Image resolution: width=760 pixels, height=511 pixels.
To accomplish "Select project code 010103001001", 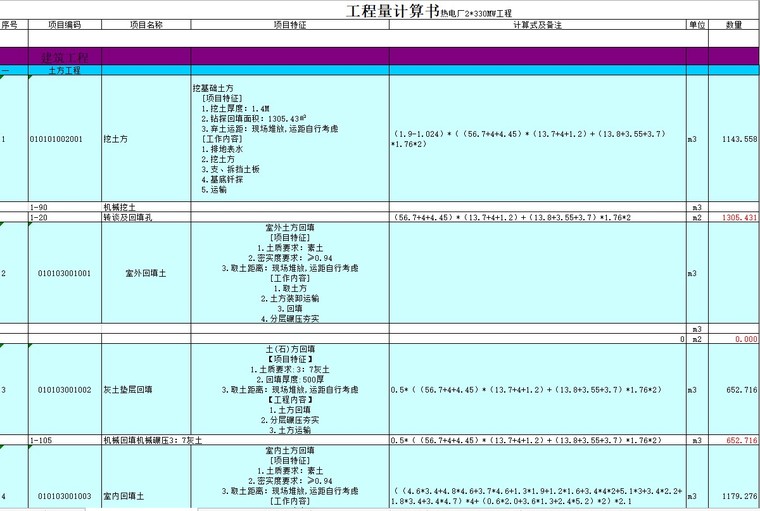I will coord(65,273).
